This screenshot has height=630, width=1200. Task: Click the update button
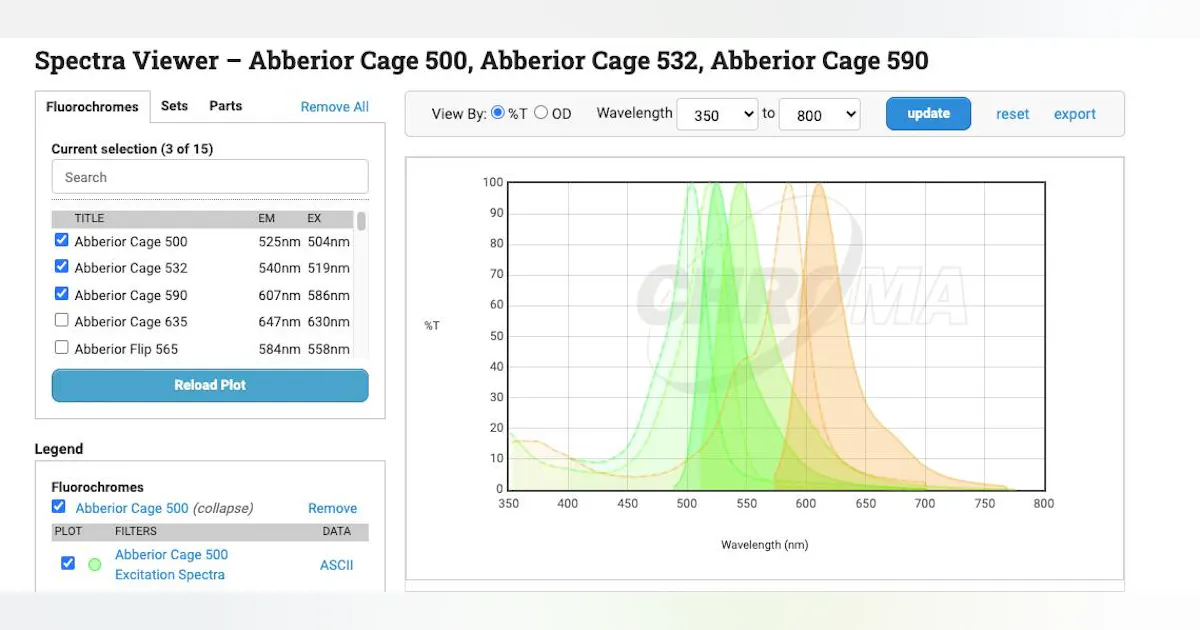pos(928,113)
